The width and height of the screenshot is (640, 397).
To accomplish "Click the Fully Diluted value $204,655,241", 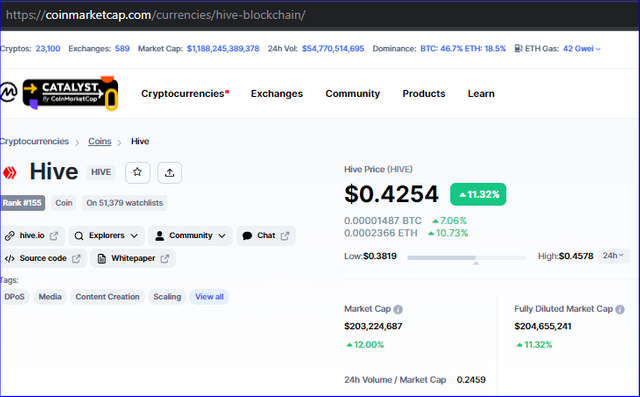I will coord(543,326).
